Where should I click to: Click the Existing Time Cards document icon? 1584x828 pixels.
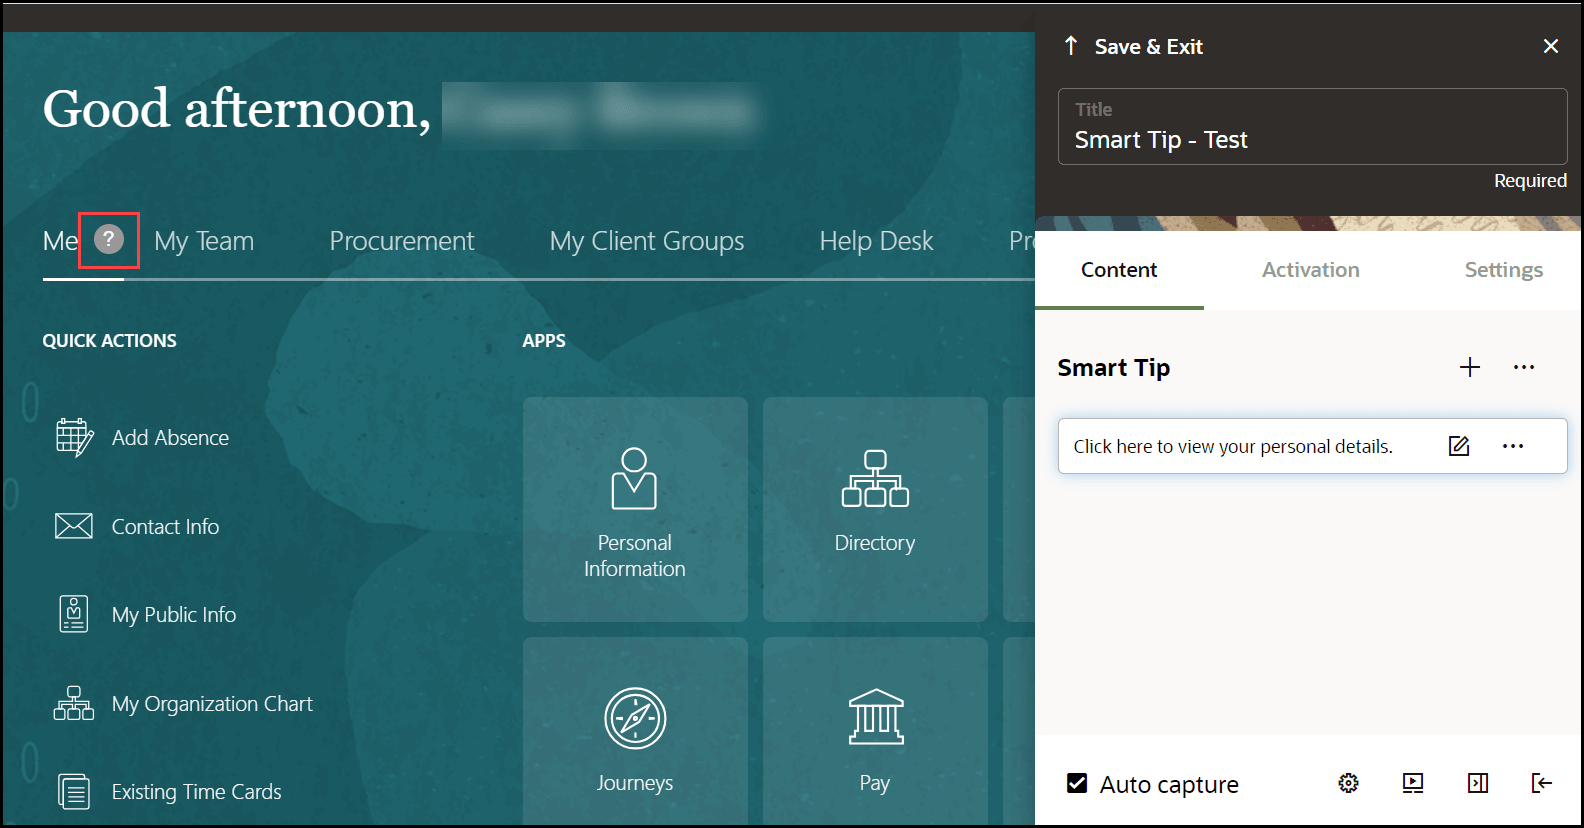(x=74, y=792)
